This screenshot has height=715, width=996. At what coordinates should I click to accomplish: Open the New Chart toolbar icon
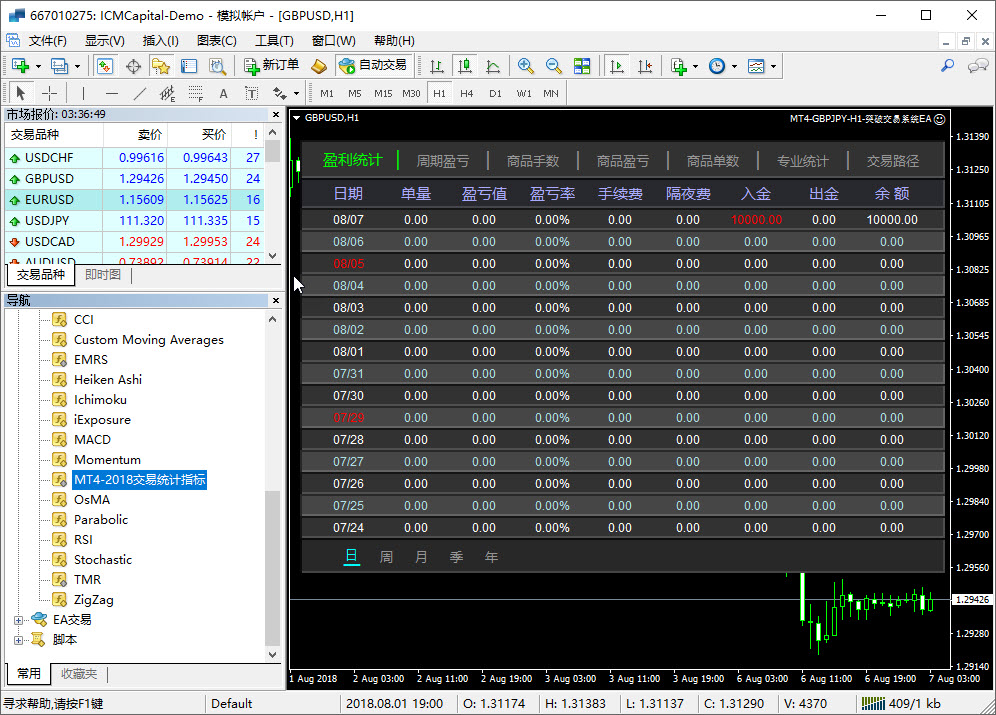point(20,66)
